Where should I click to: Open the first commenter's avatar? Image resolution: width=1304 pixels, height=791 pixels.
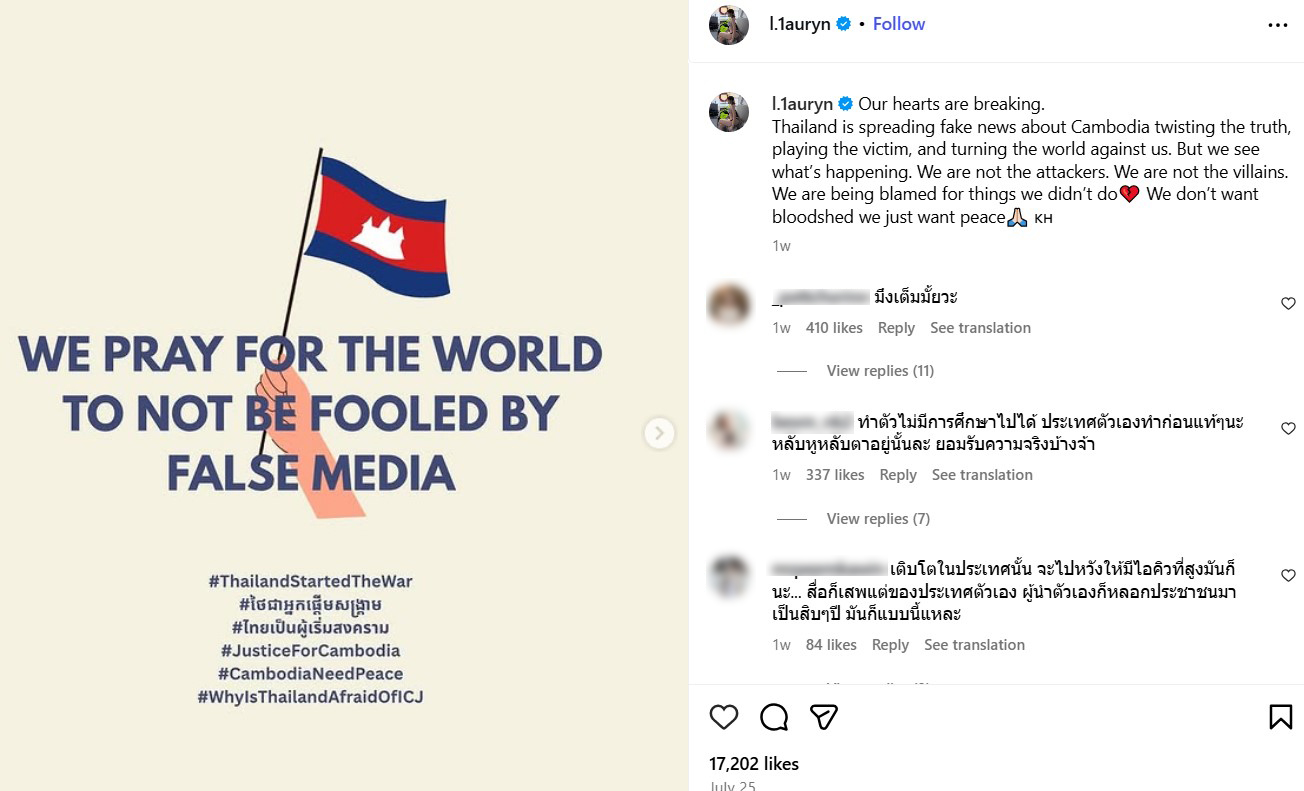click(729, 305)
